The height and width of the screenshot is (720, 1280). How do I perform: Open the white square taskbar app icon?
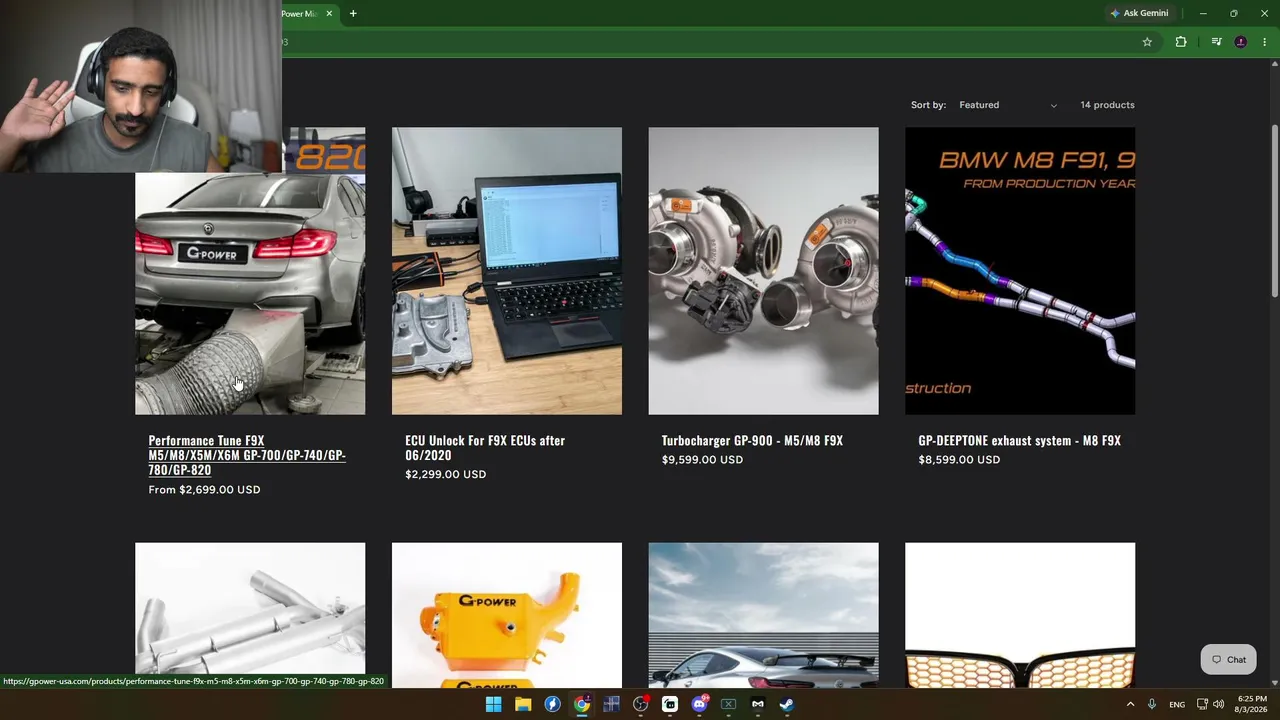pyautogui.click(x=670, y=704)
